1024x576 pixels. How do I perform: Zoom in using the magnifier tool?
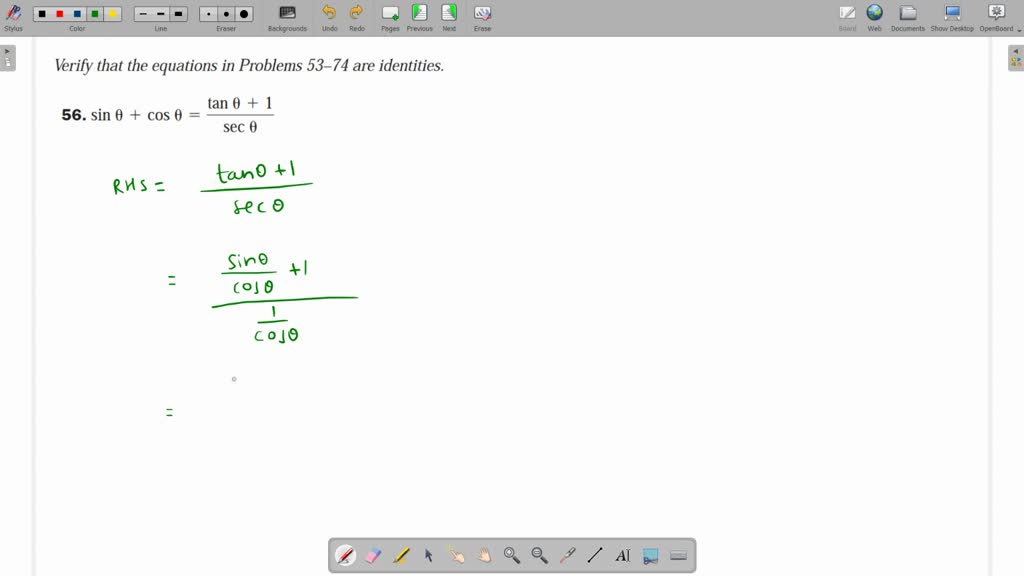511,555
